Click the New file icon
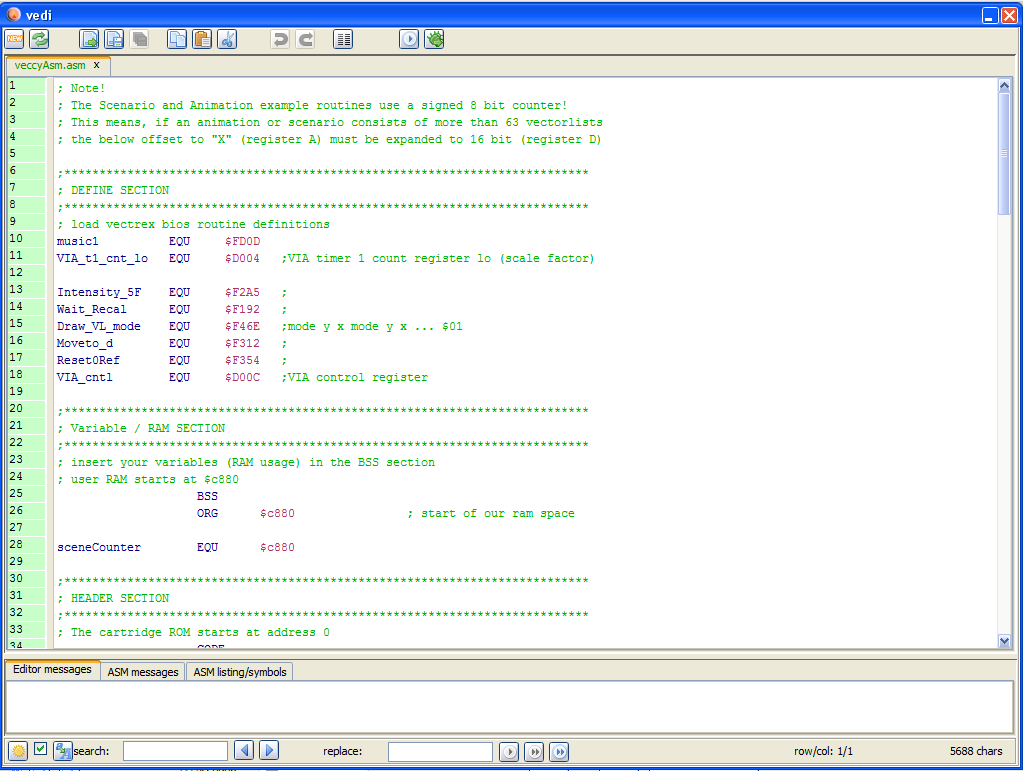Screen dimensions: 1023x771 coord(14,39)
